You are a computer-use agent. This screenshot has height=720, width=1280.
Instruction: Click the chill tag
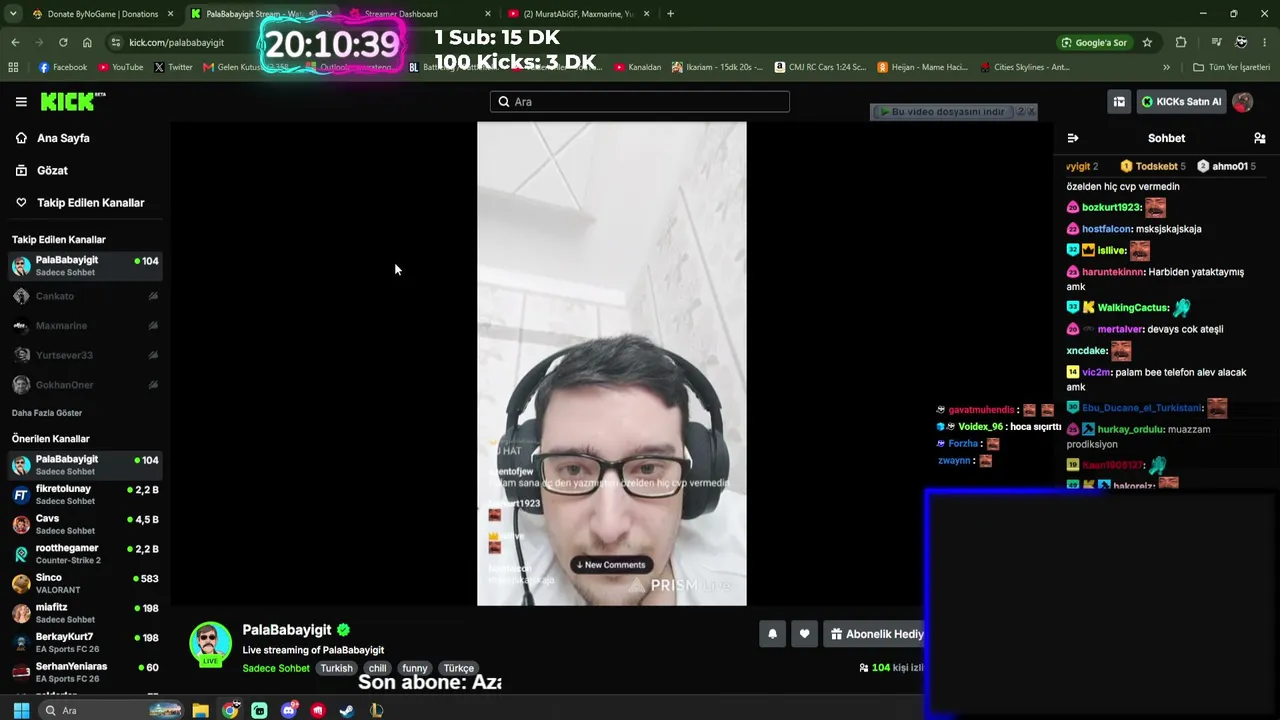point(377,668)
